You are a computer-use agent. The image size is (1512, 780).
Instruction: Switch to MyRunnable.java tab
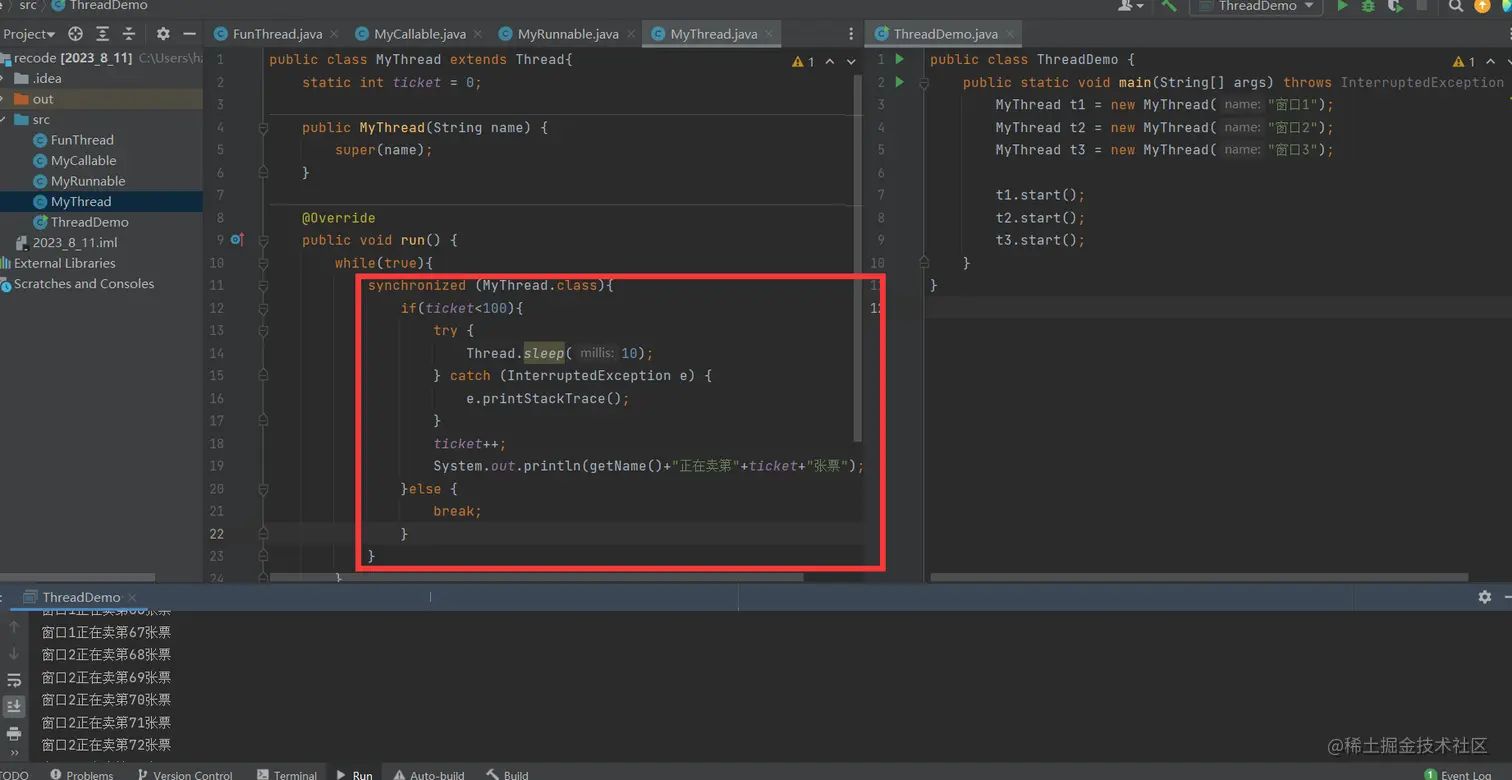point(568,34)
